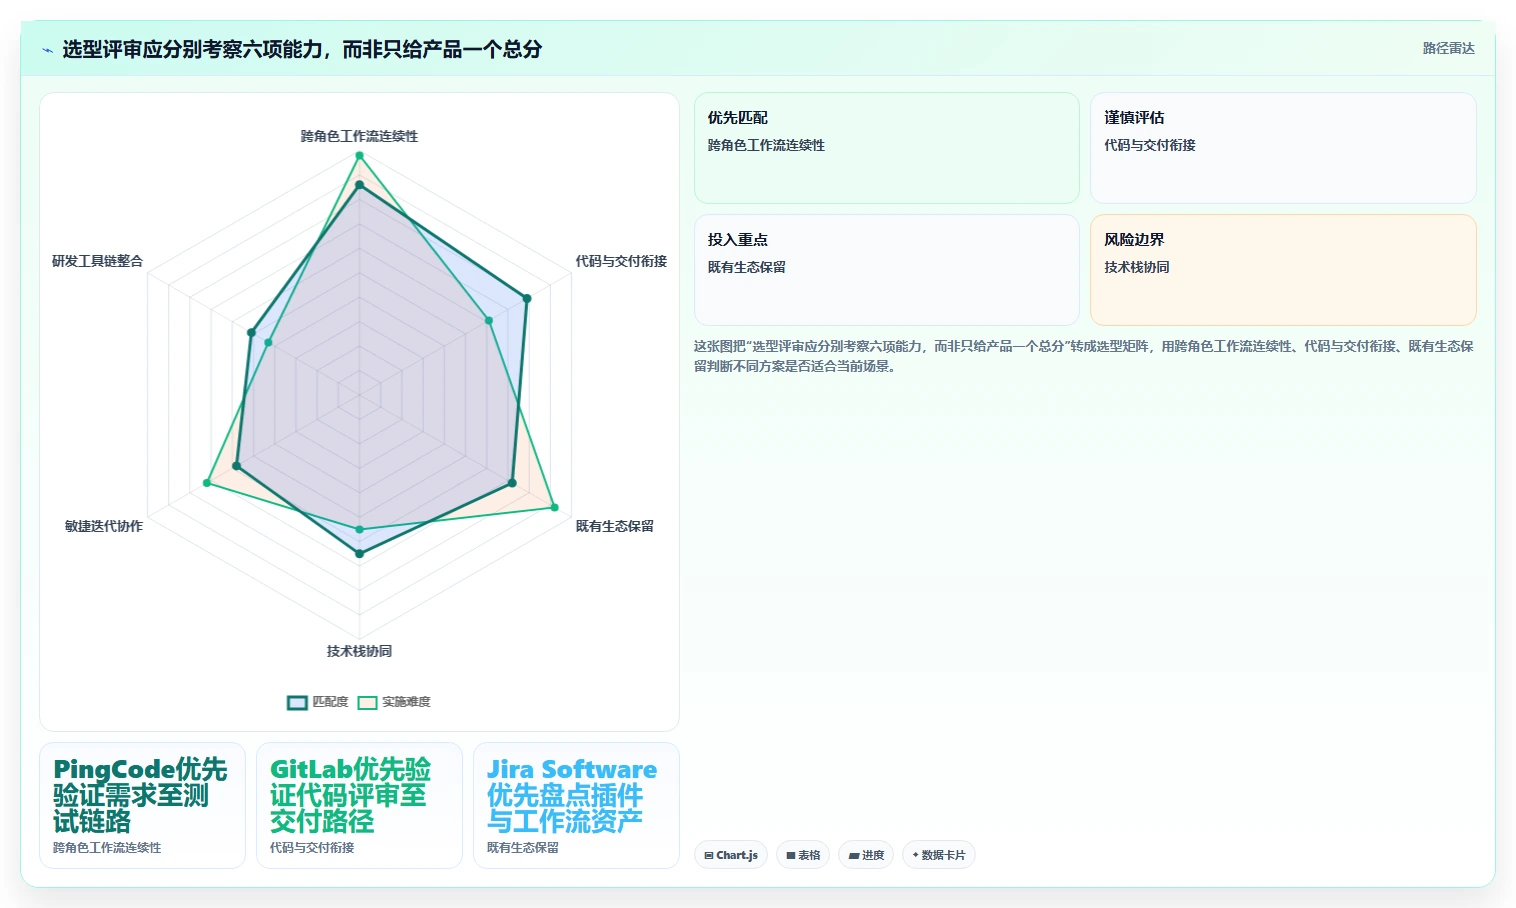1516x908 pixels.
Task: Select the Chart.js tag
Action: tap(731, 855)
